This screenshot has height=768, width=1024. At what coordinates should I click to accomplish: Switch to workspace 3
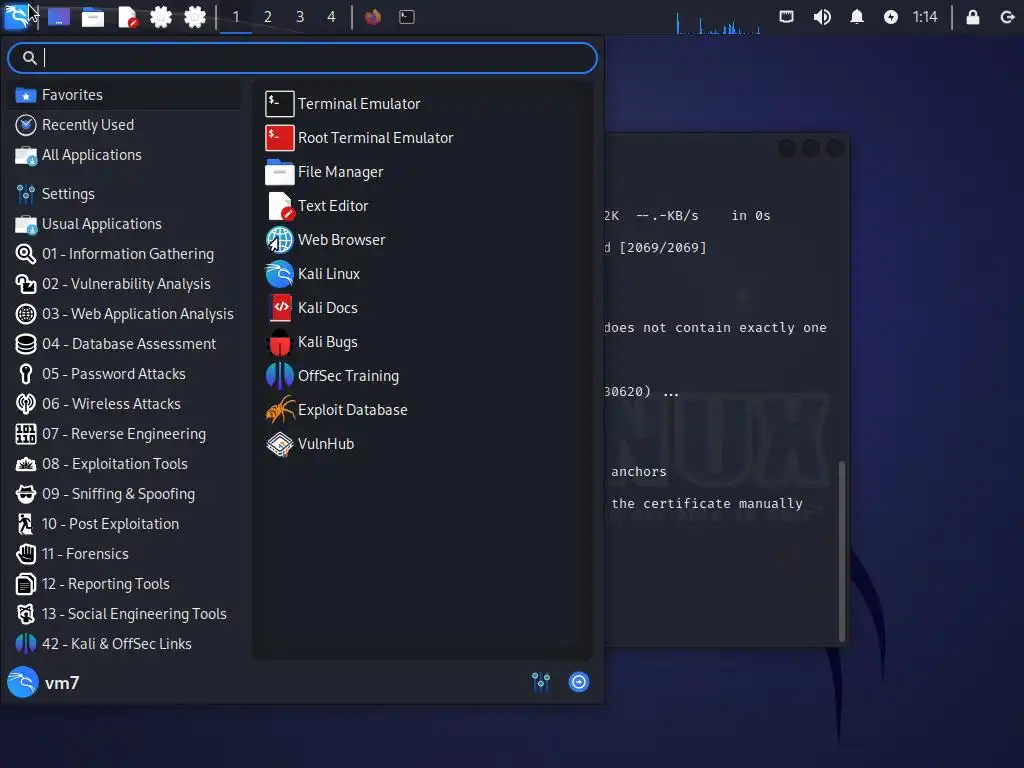300,17
